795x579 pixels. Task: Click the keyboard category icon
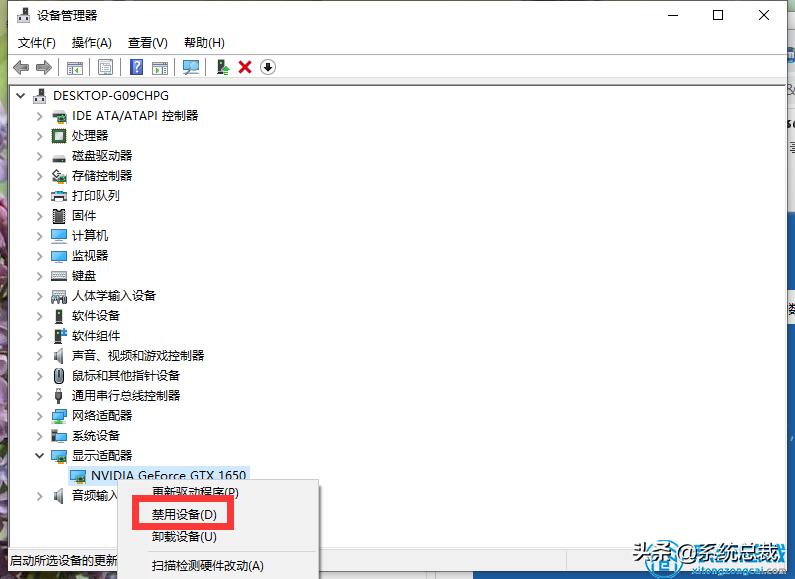coord(59,276)
